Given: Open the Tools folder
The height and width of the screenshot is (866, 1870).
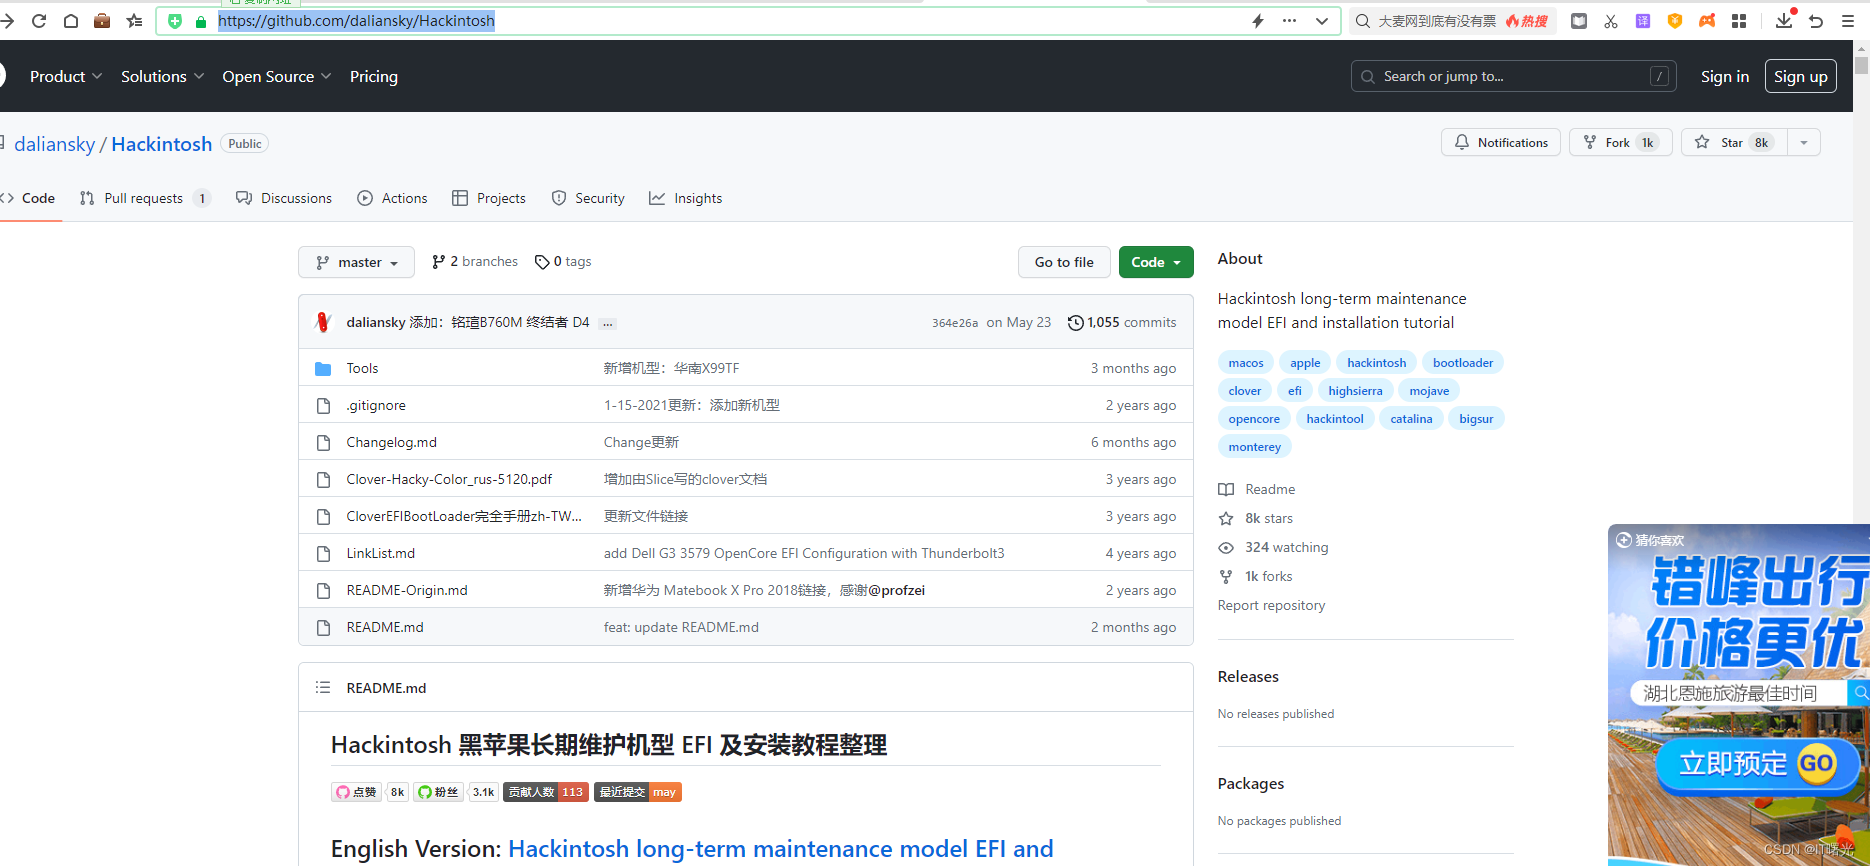Looking at the screenshot, I should pyautogui.click(x=362, y=368).
